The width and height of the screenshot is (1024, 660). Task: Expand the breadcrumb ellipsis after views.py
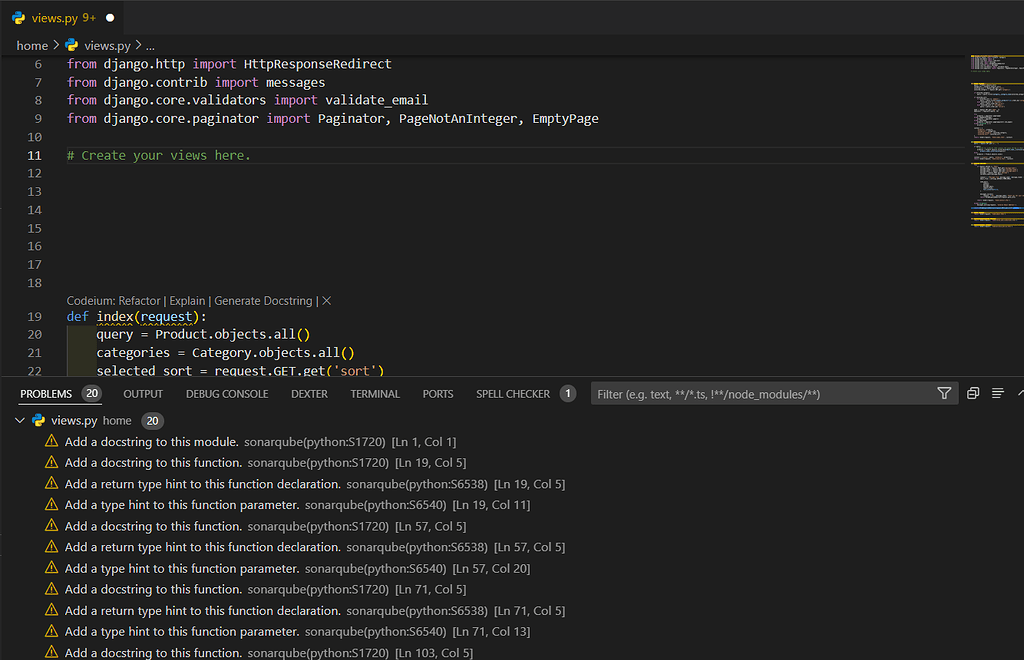coord(148,45)
